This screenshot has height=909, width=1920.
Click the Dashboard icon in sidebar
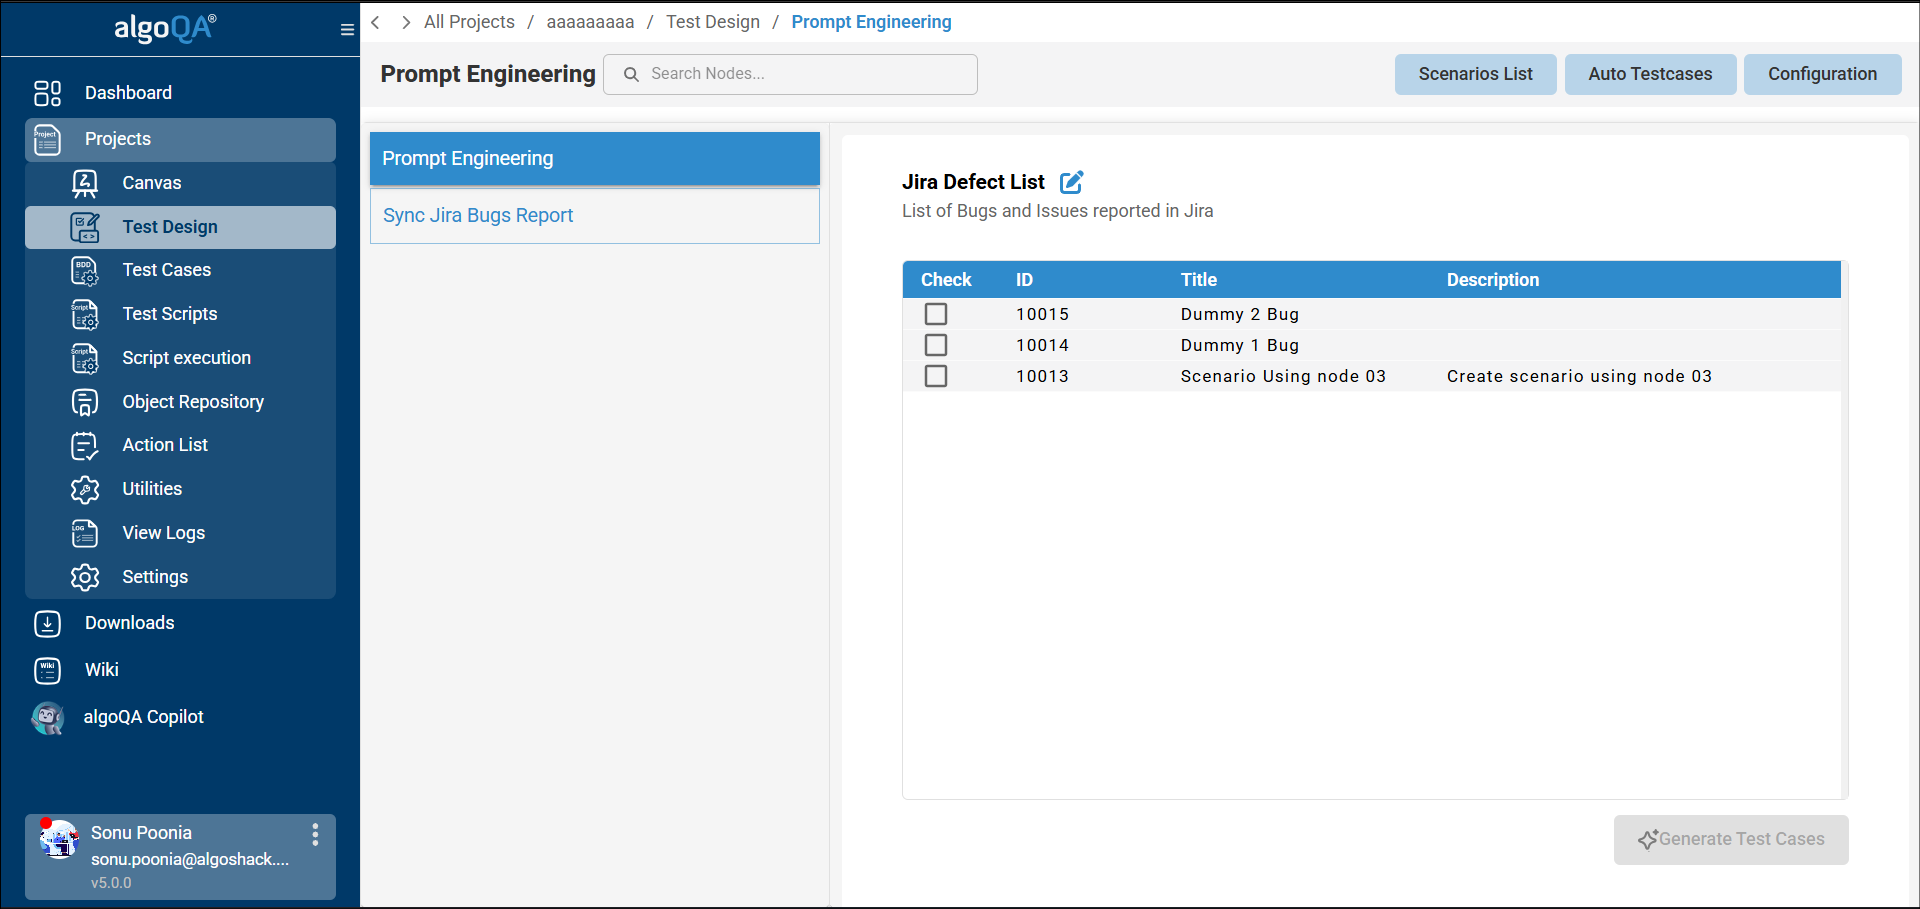(x=47, y=93)
